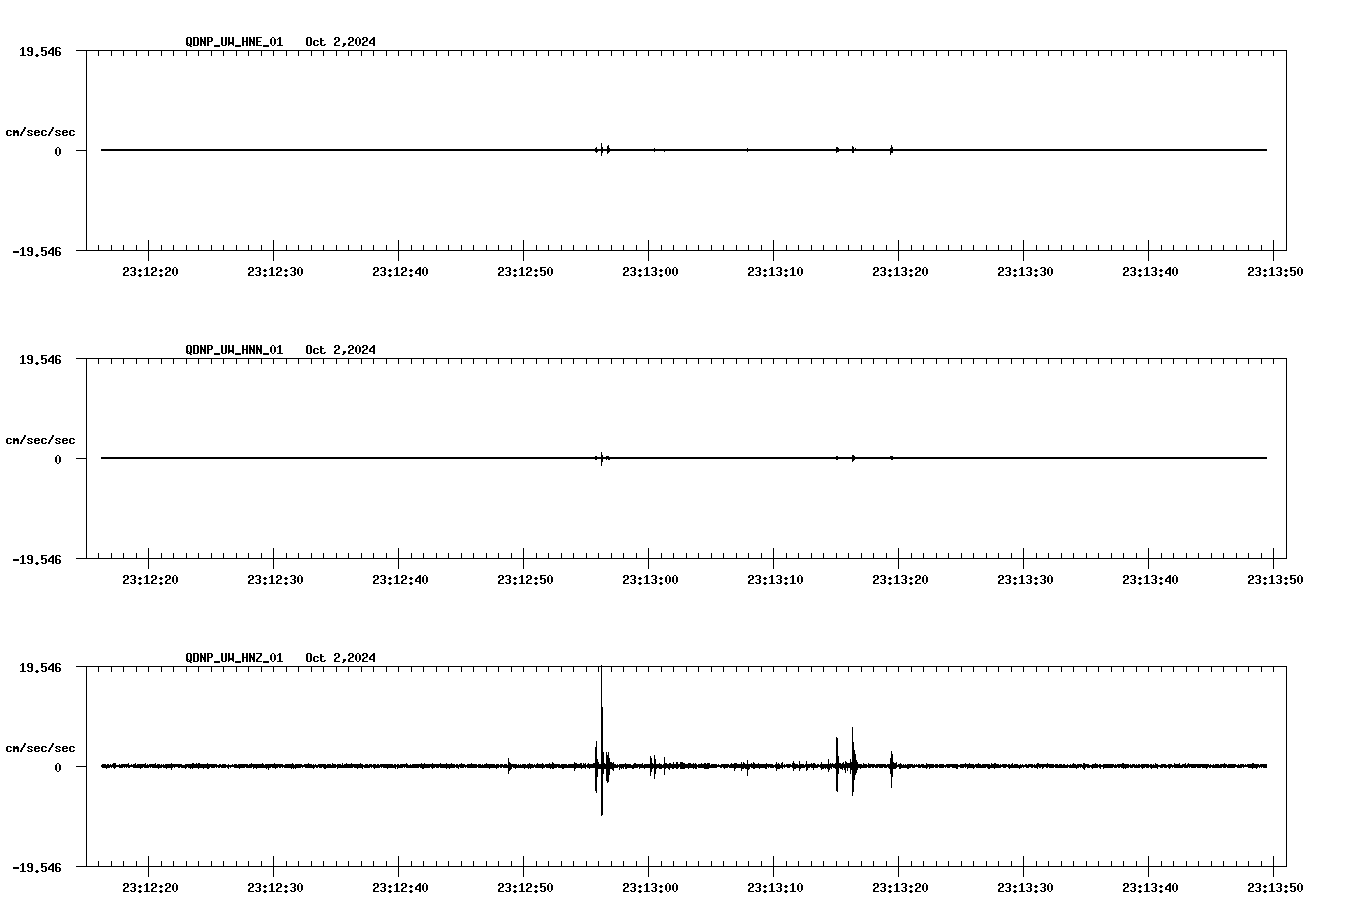Pick the 23:13:10 time label under HNE chart
This screenshot has height=924, width=1358.
(775, 272)
